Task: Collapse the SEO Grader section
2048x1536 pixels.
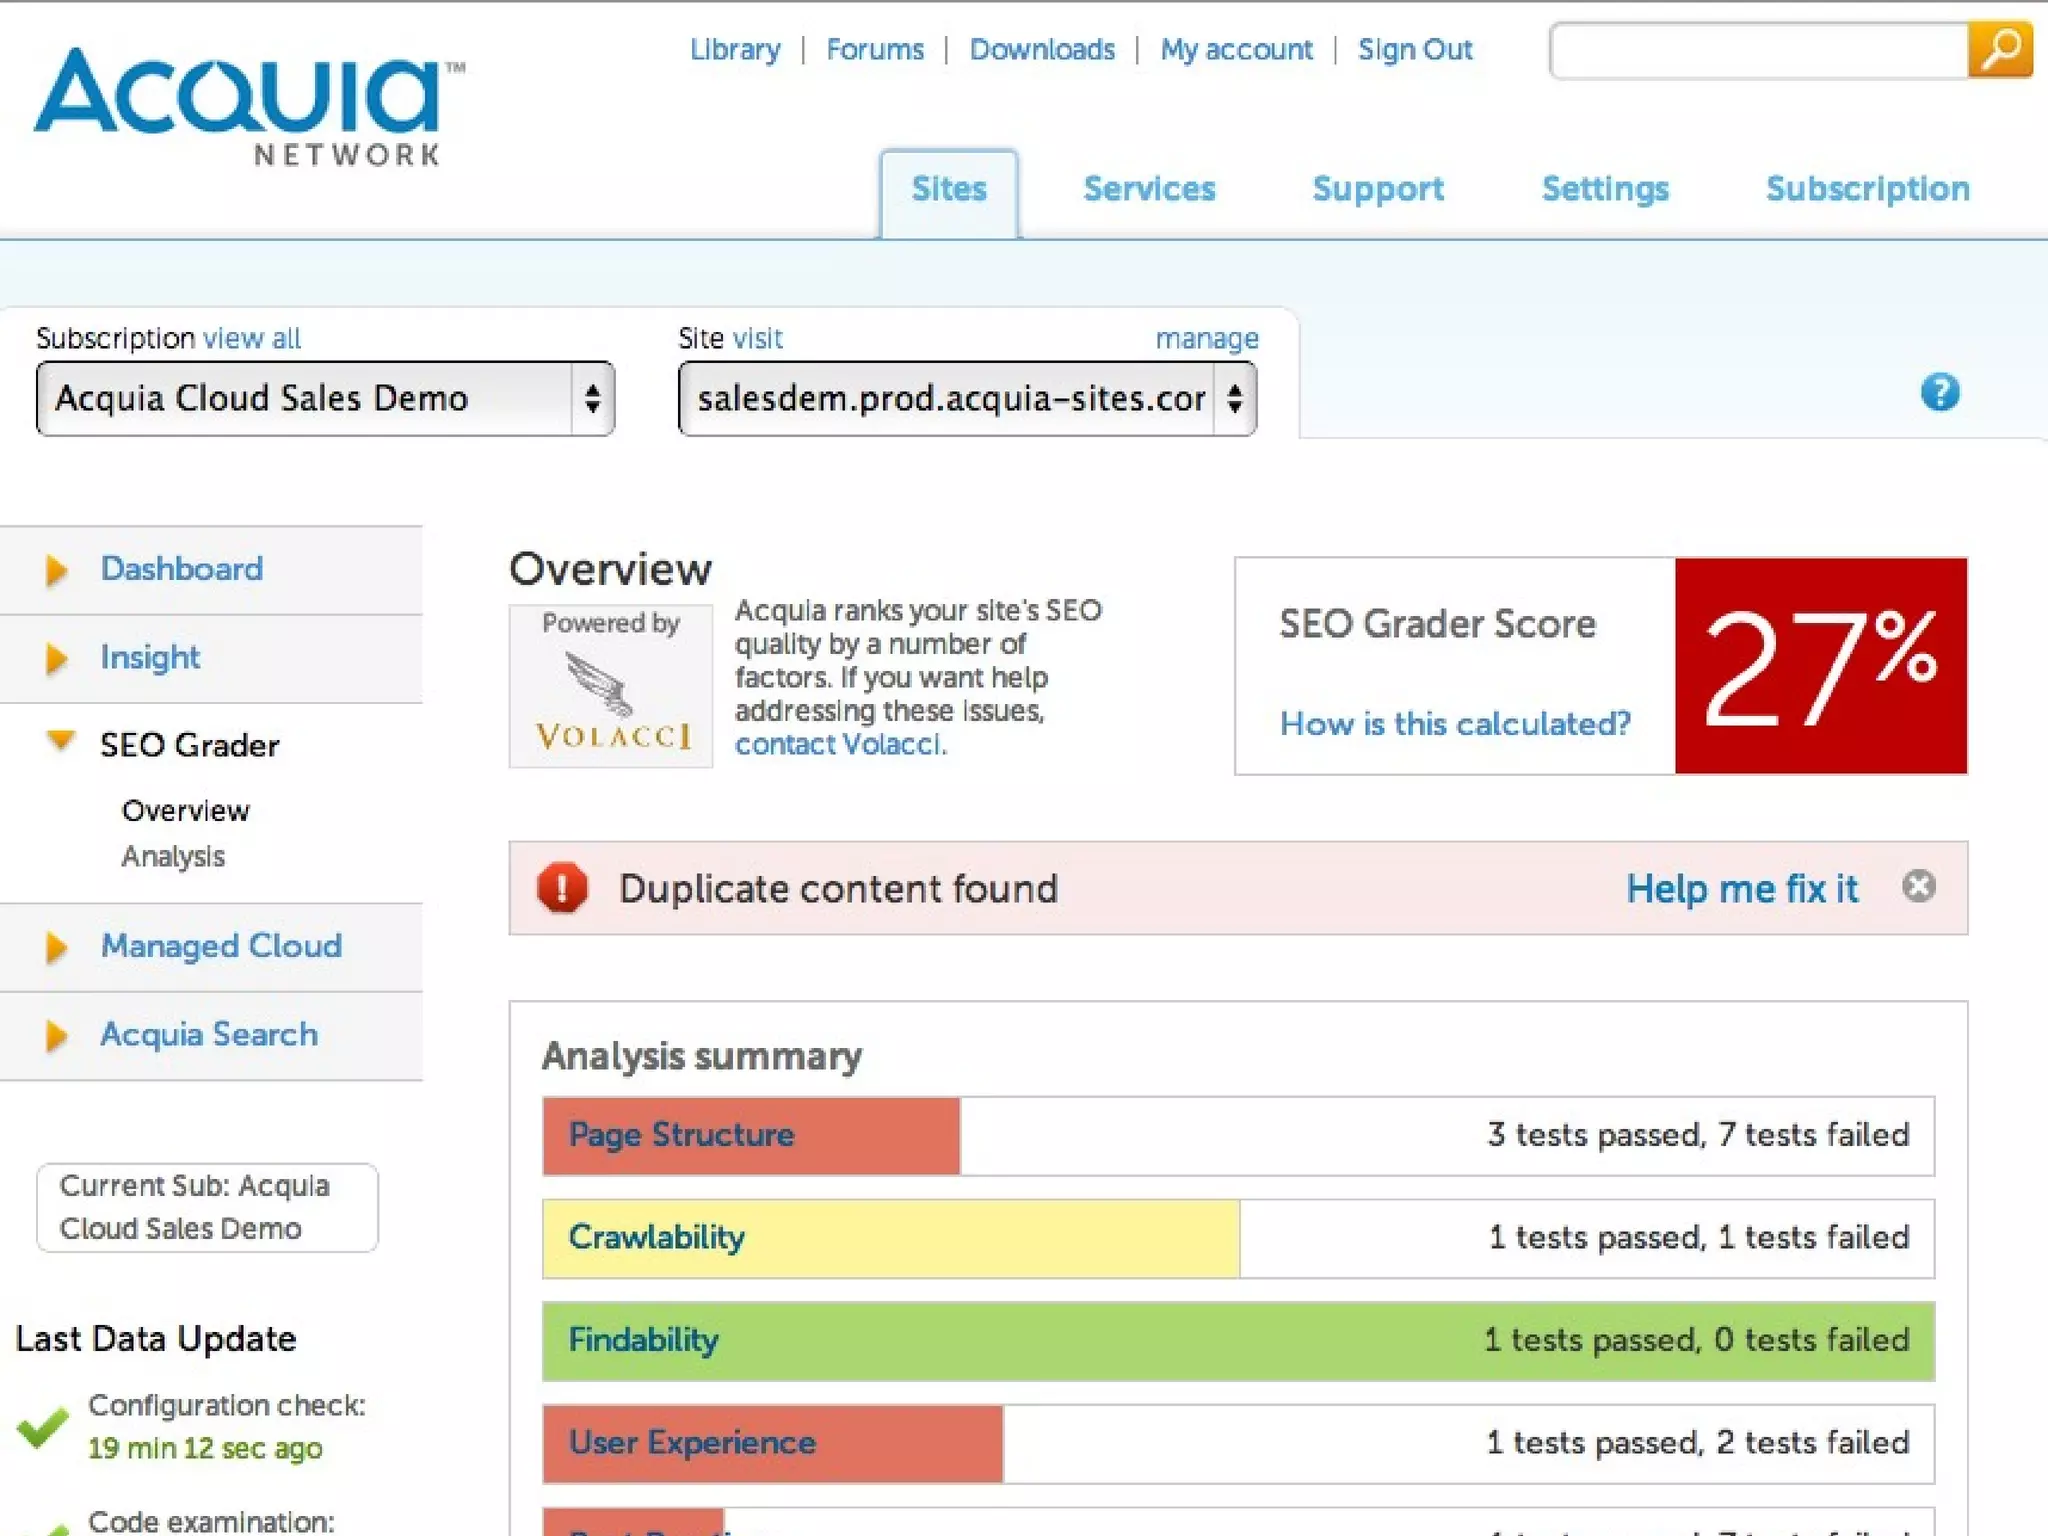Action: coord(61,742)
